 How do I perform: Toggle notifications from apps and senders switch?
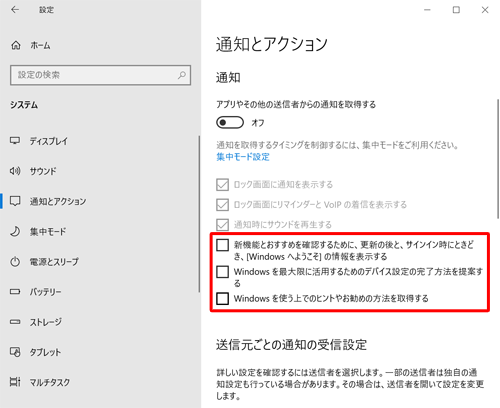point(230,122)
